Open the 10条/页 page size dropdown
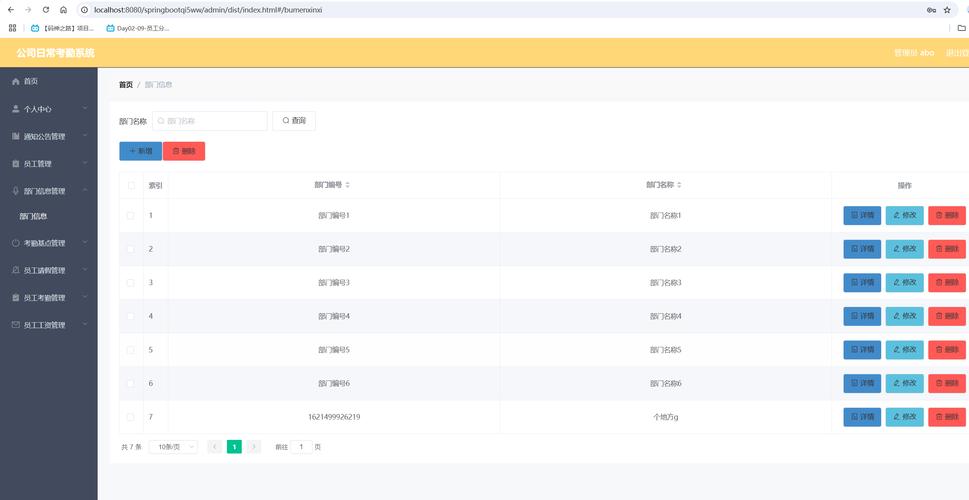 pos(173,447)
